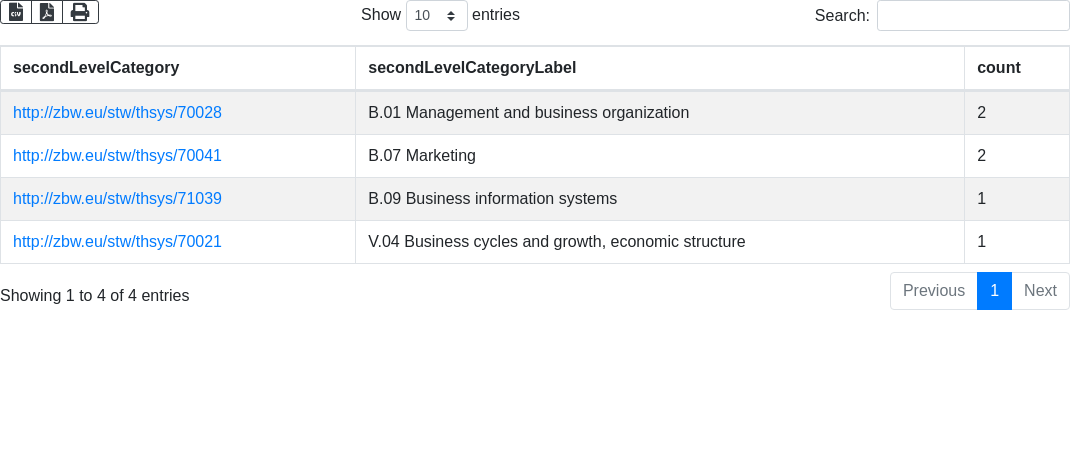Open the thsys/70028 link
The height and width of the screenshot is (450, 1070).
(117, 113)
